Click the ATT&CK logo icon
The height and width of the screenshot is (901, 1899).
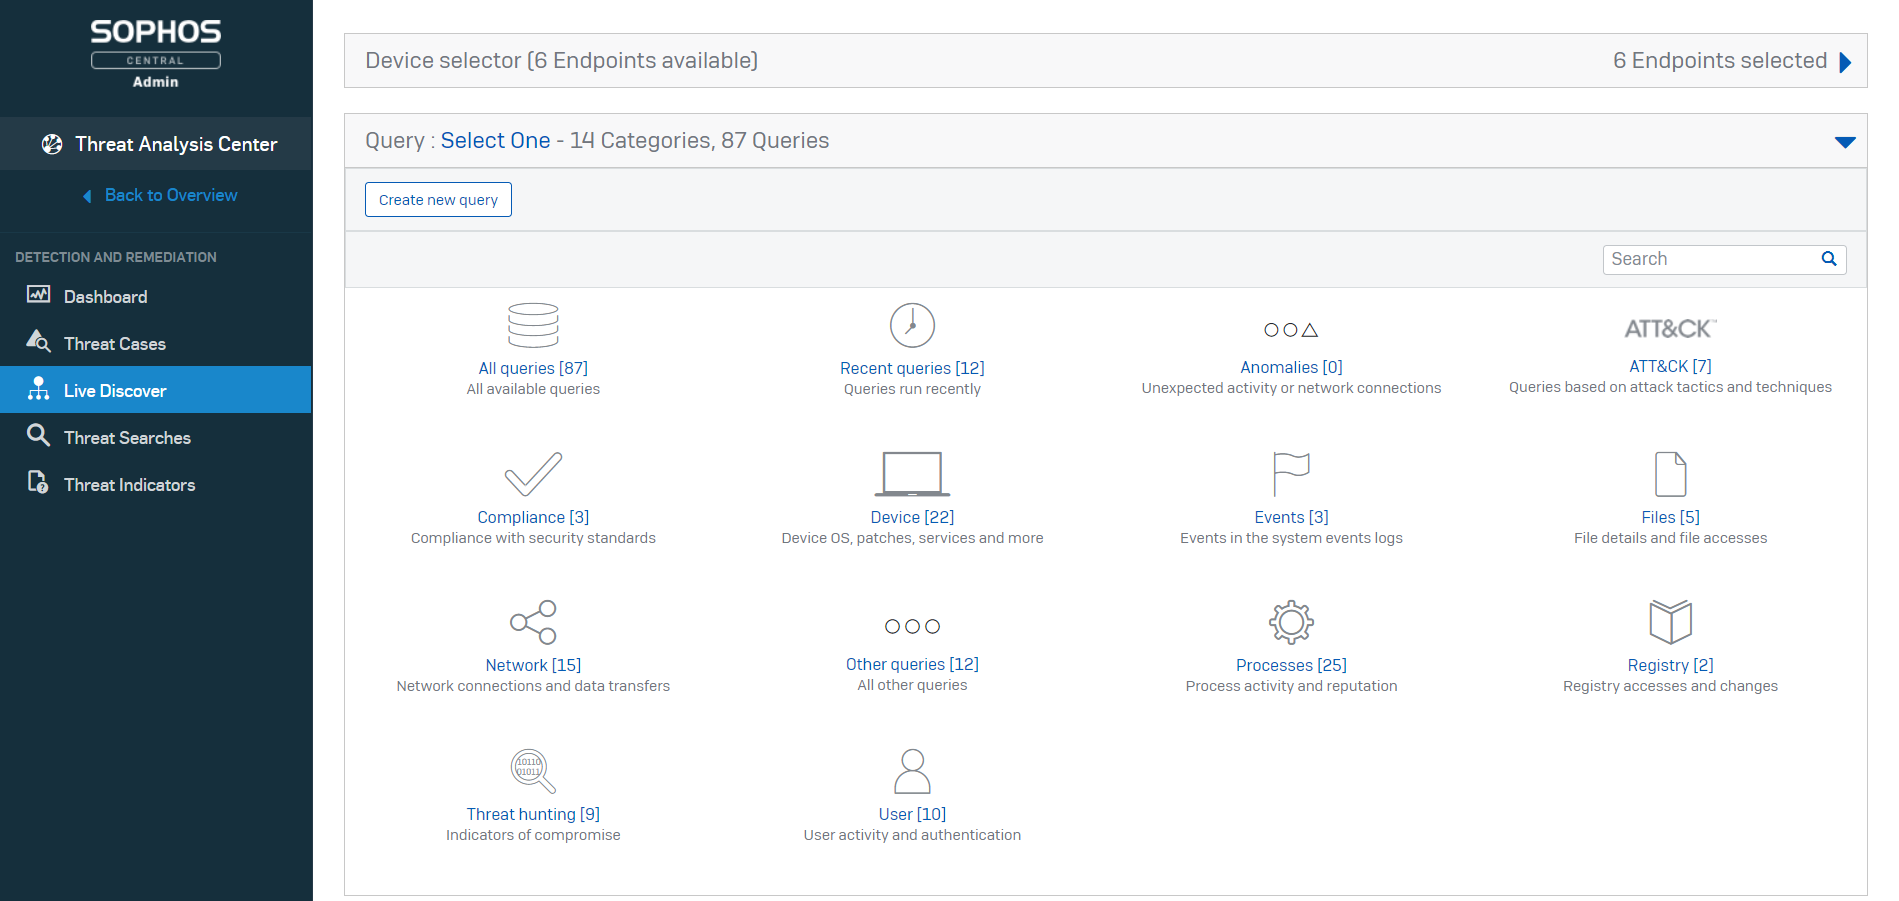[x=1670, y=328]
